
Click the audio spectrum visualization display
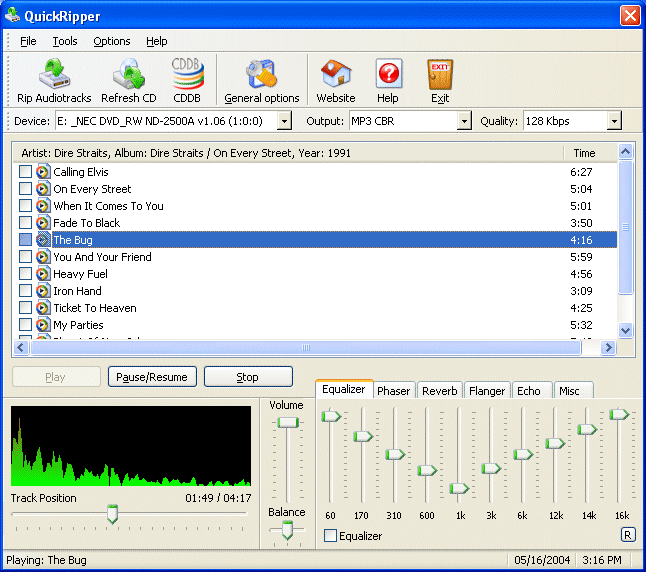click(x=131, y=445)
